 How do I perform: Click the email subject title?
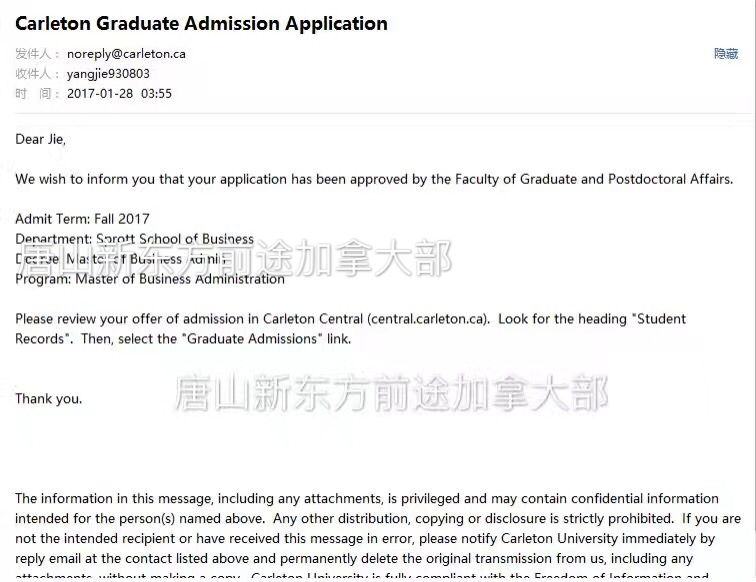[x=202, y=23]
